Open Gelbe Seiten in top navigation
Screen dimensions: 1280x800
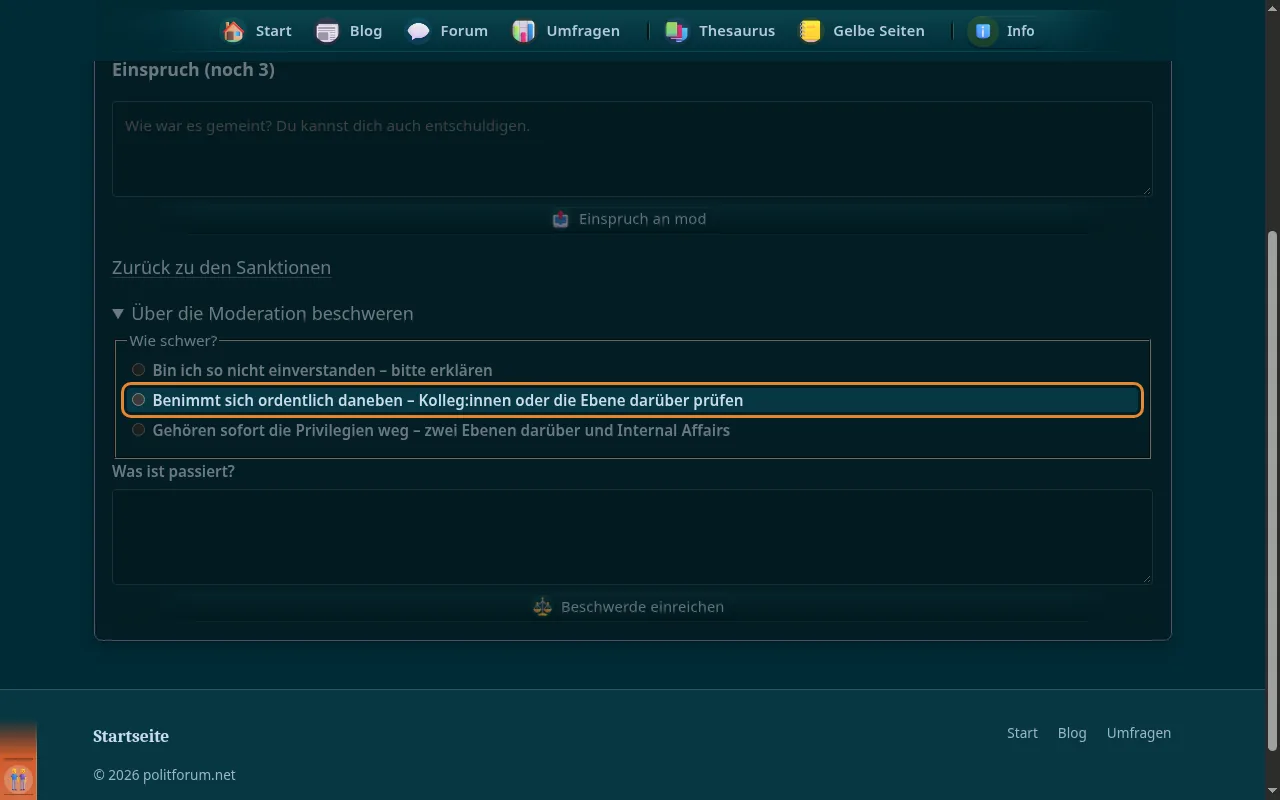862,31
